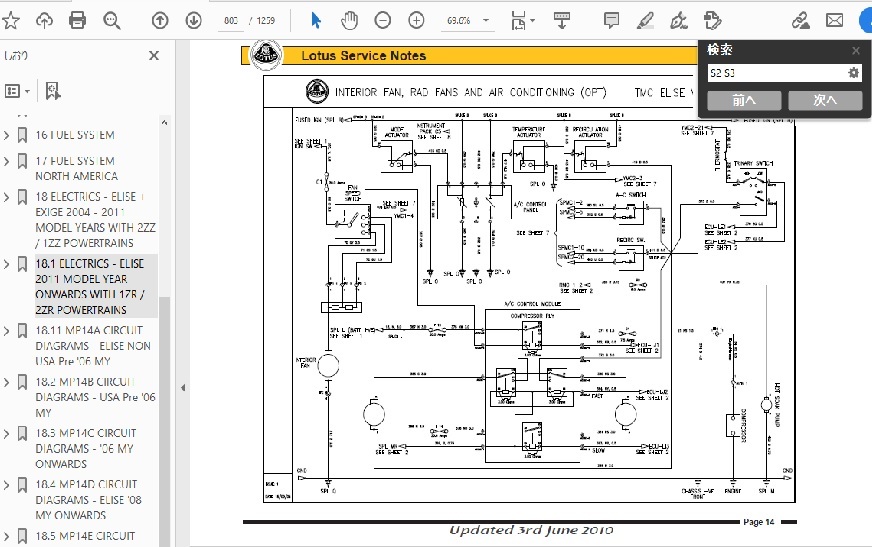
Task: Expand the 18.5 MP14E CIRCUIT bookmark
Action: coord(6,536)
